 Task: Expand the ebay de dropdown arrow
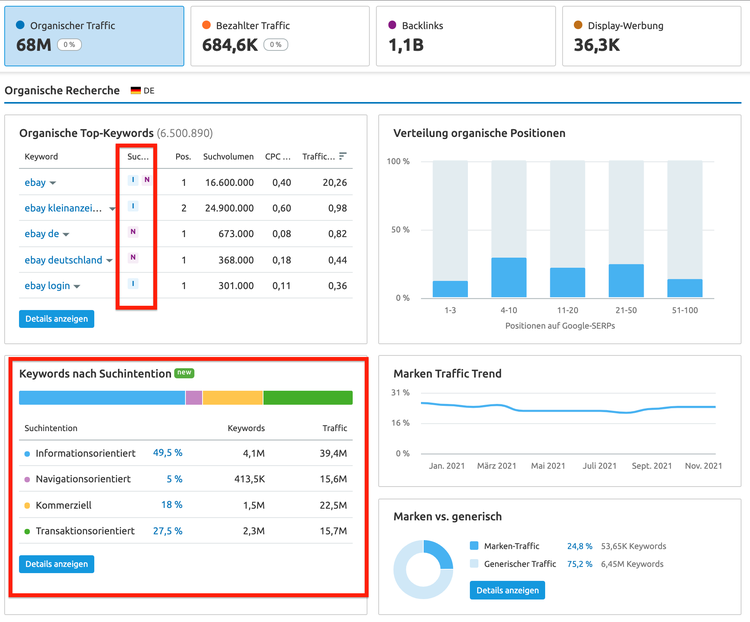point(66,234)
